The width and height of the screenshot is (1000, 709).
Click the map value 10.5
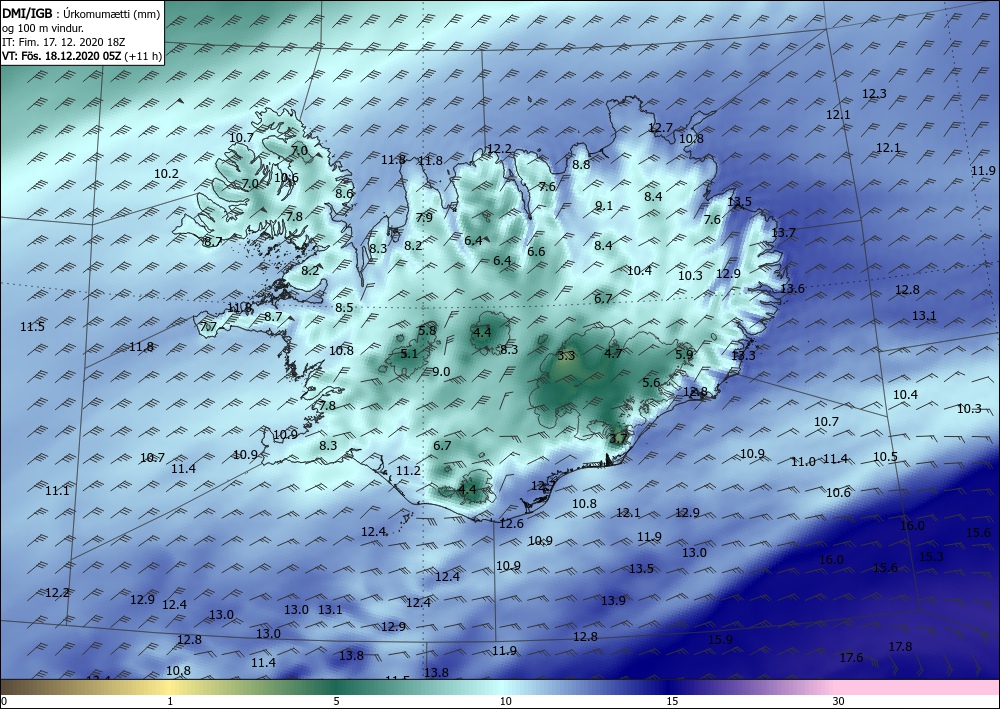885,457
